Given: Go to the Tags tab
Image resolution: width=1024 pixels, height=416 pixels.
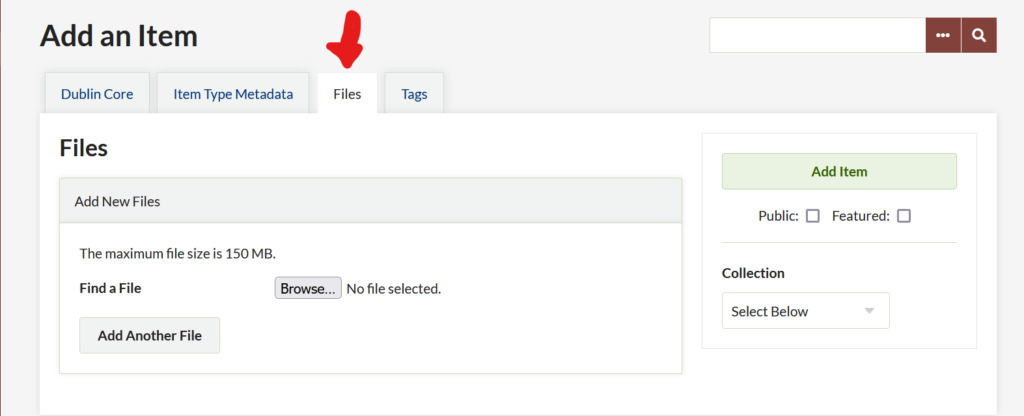Looking at the screenshot, I should (x=415, y=93).
